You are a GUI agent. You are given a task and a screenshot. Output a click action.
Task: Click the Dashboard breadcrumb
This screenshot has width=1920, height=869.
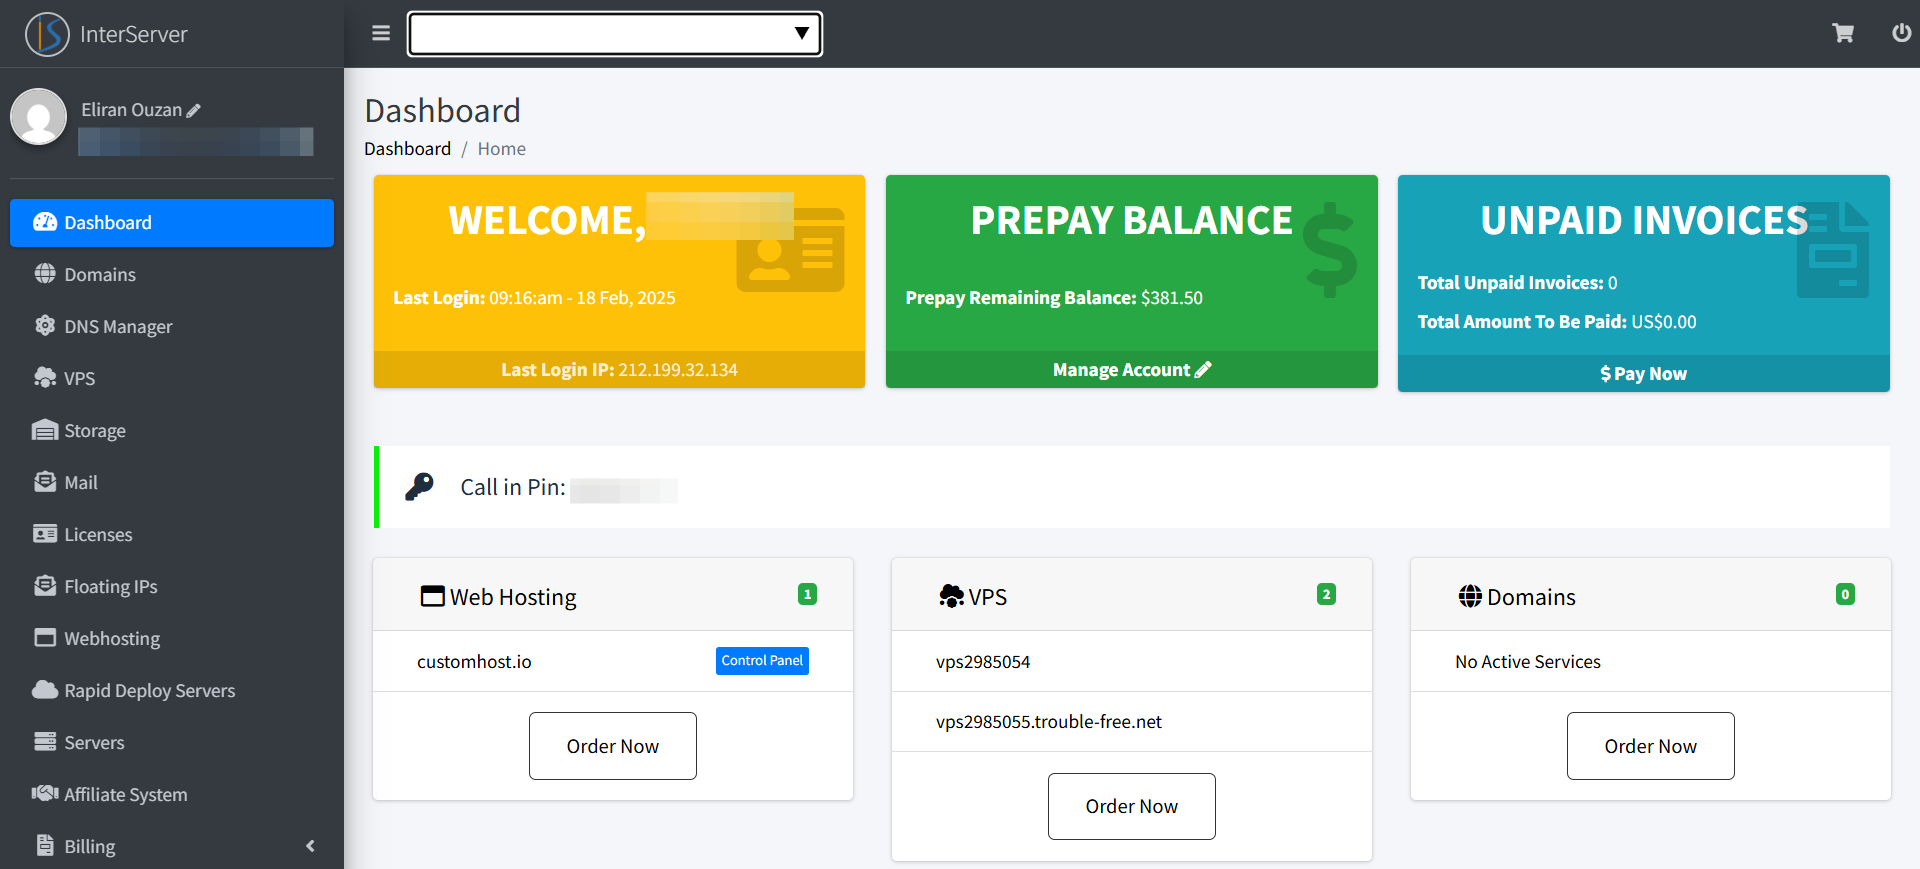(407, 149)
